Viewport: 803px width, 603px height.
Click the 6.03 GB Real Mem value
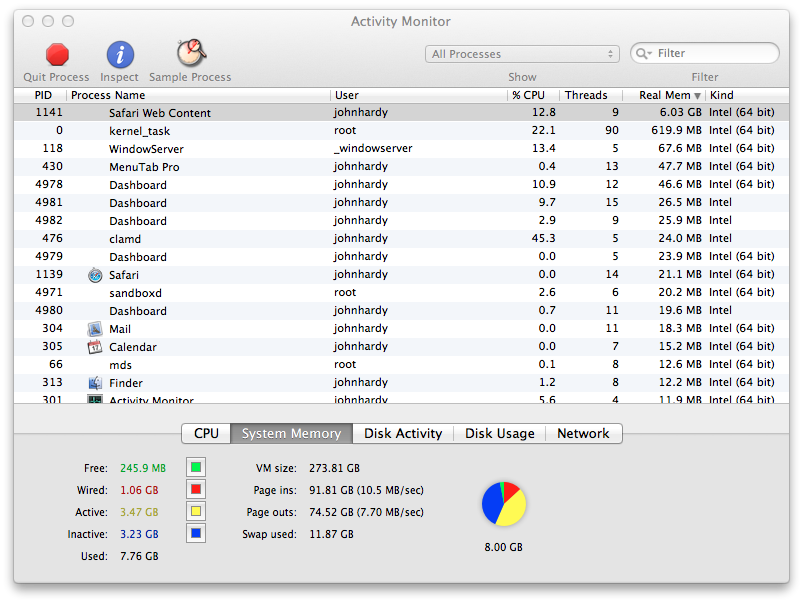pos(681,112)
